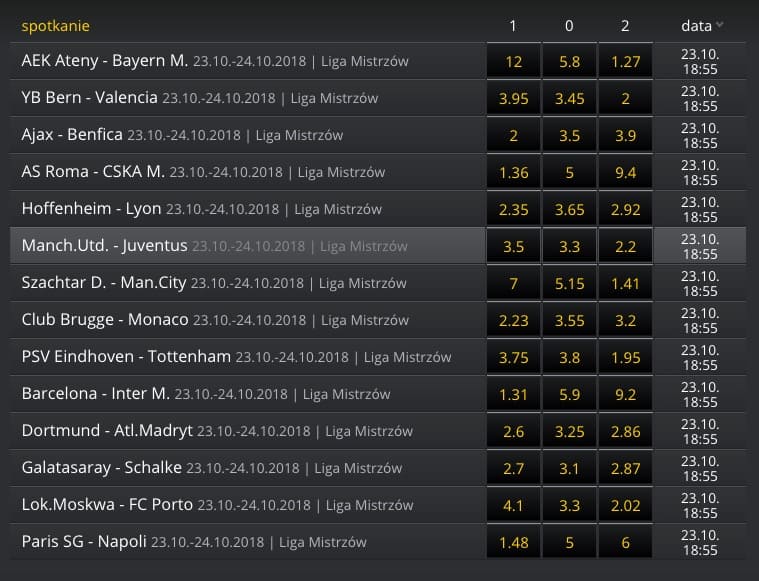
Task: Select Paris SG win odds 1.48
Action: pos(513,542)
